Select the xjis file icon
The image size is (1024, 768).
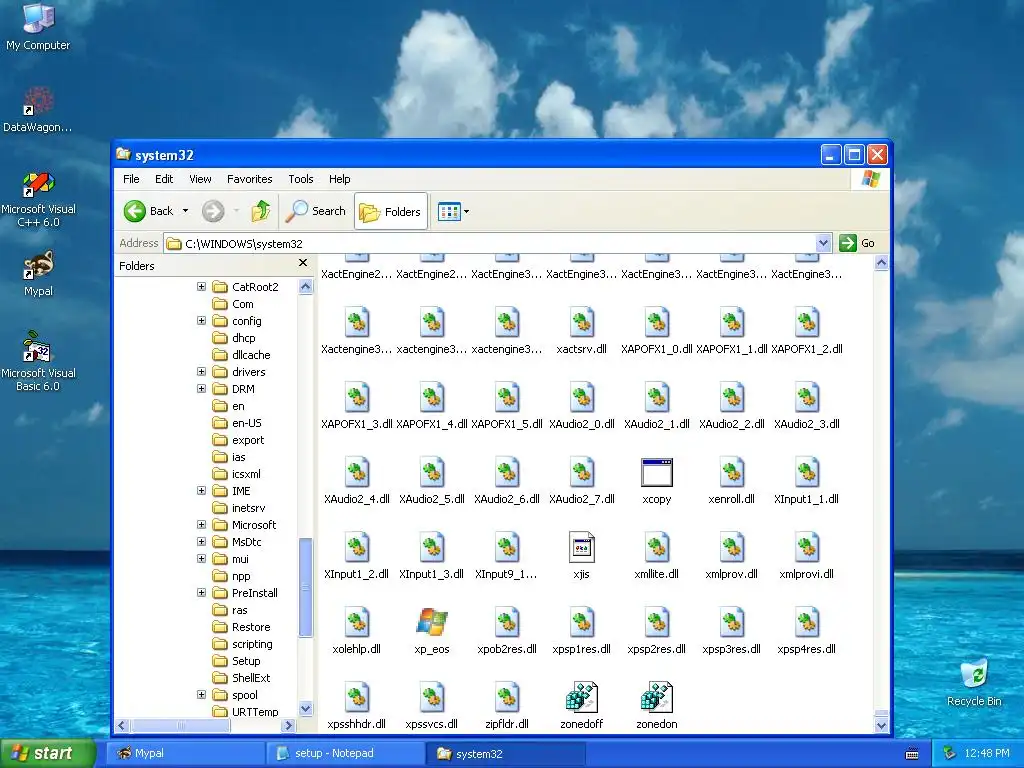tap(581, 548)
